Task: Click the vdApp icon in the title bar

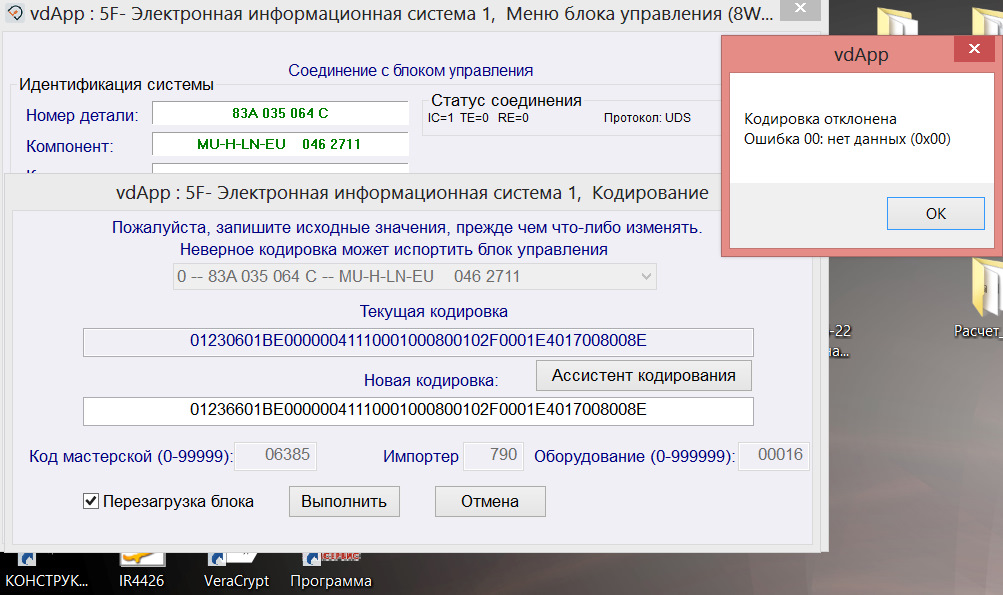Action: point(16,10)
